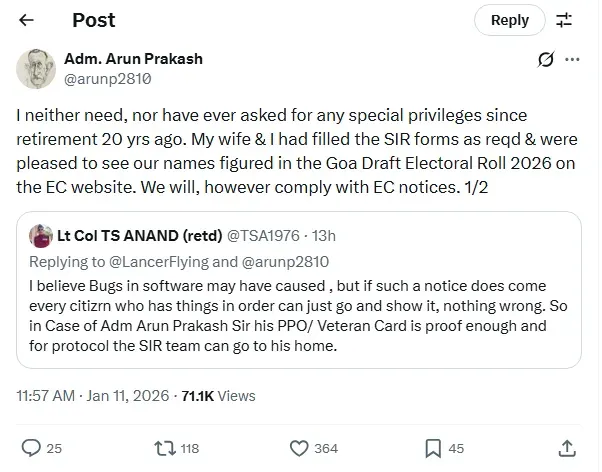The image size is (602, 472).
Task: Go back using the back arrow
Action: [x=27, y=20]
